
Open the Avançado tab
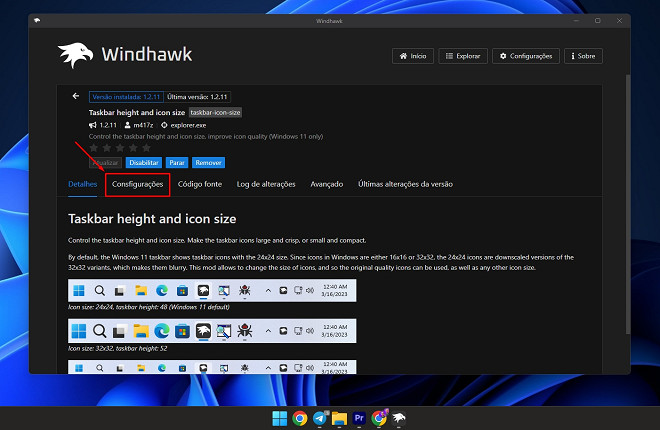click(x=327, y=184)
